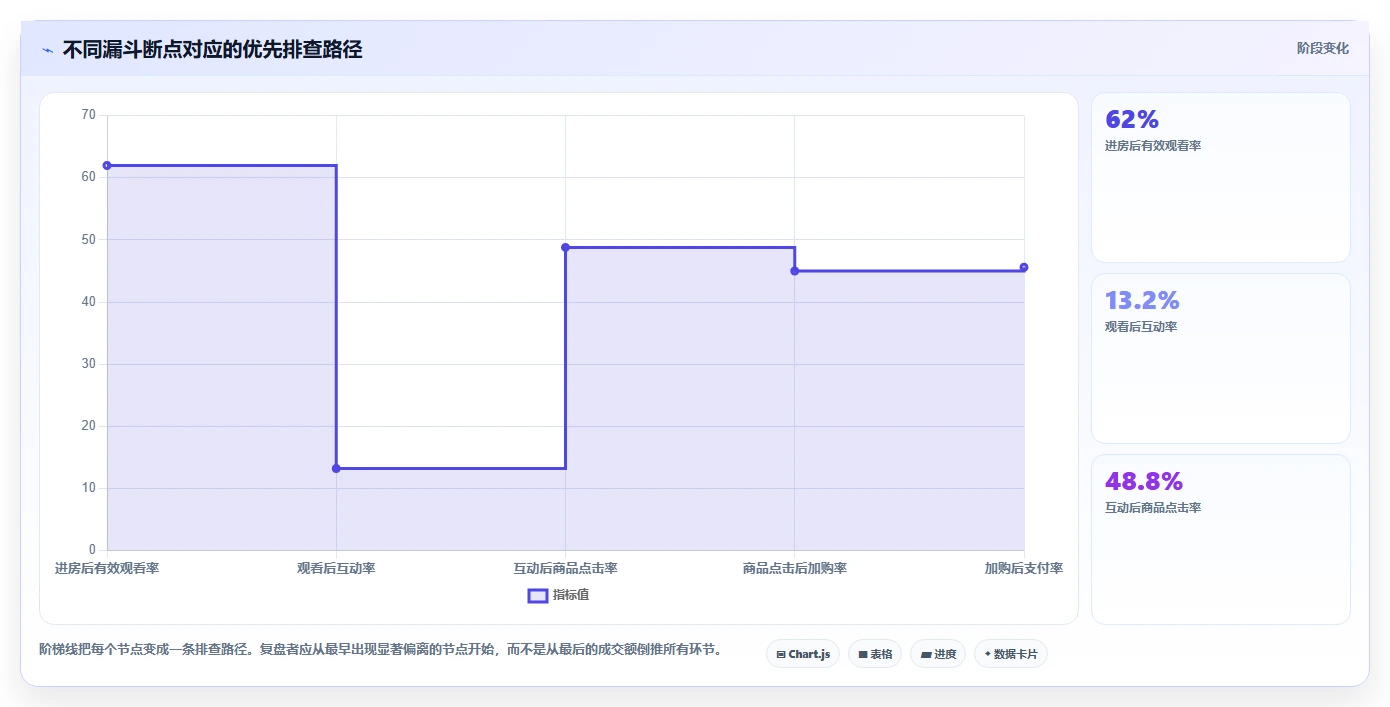Click the x-axis label 商品点击后加购率
The width and height of the screenshot is (1390, 707).
point(795,568)
